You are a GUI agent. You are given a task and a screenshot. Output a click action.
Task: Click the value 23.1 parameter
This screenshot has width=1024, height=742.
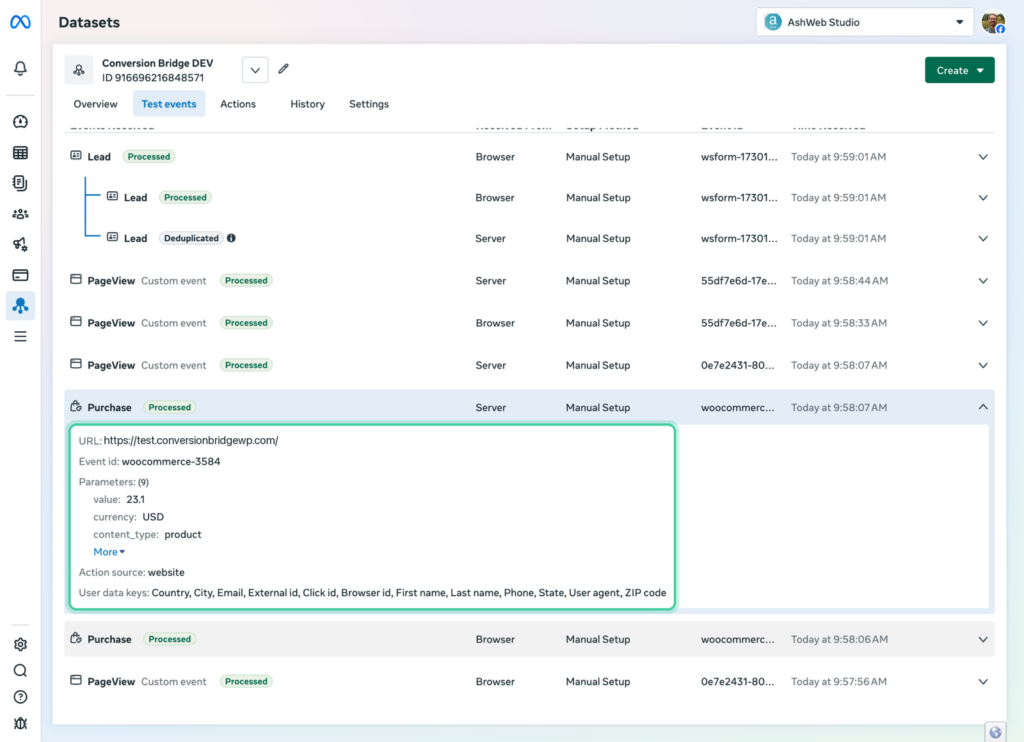click(119, 499)
